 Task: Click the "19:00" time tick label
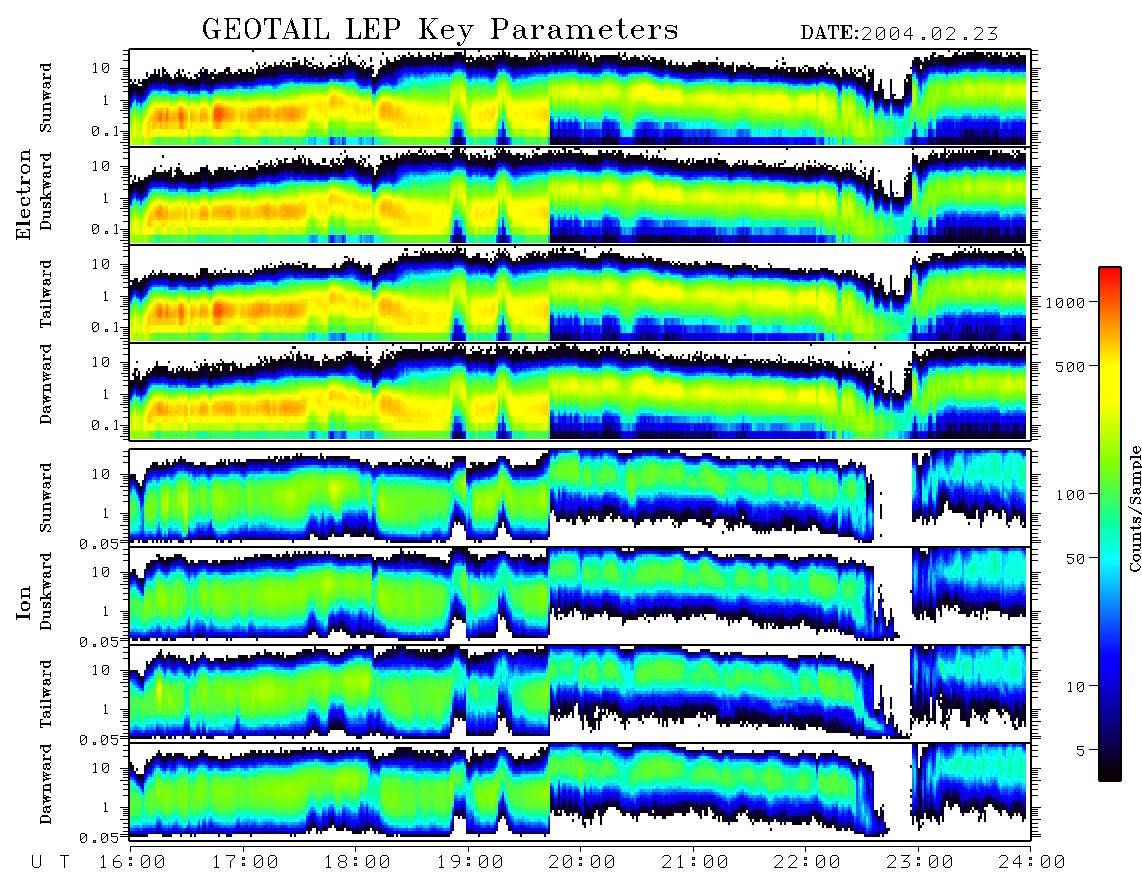[468, 862]
